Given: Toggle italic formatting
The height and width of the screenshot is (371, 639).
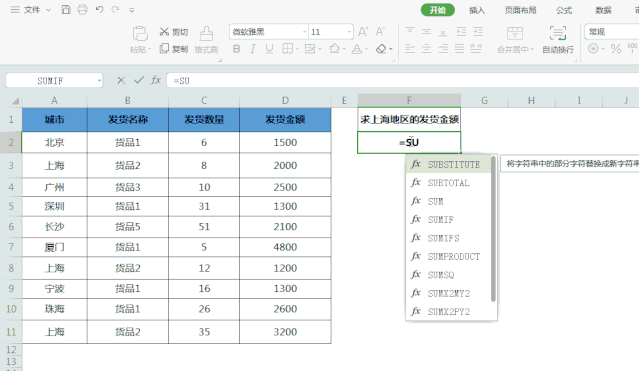Looking at the screenshot, I should (x=253, y=49).
